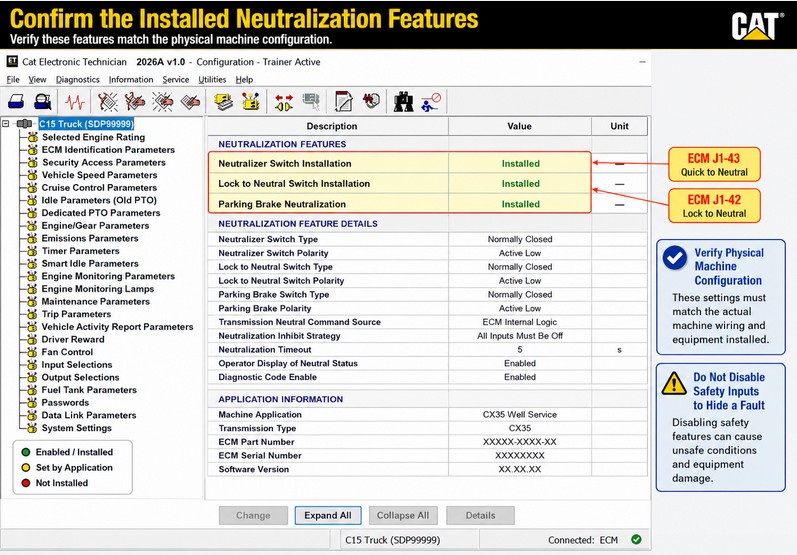Select Dedicated PTO Parameters

pos(101,213)
